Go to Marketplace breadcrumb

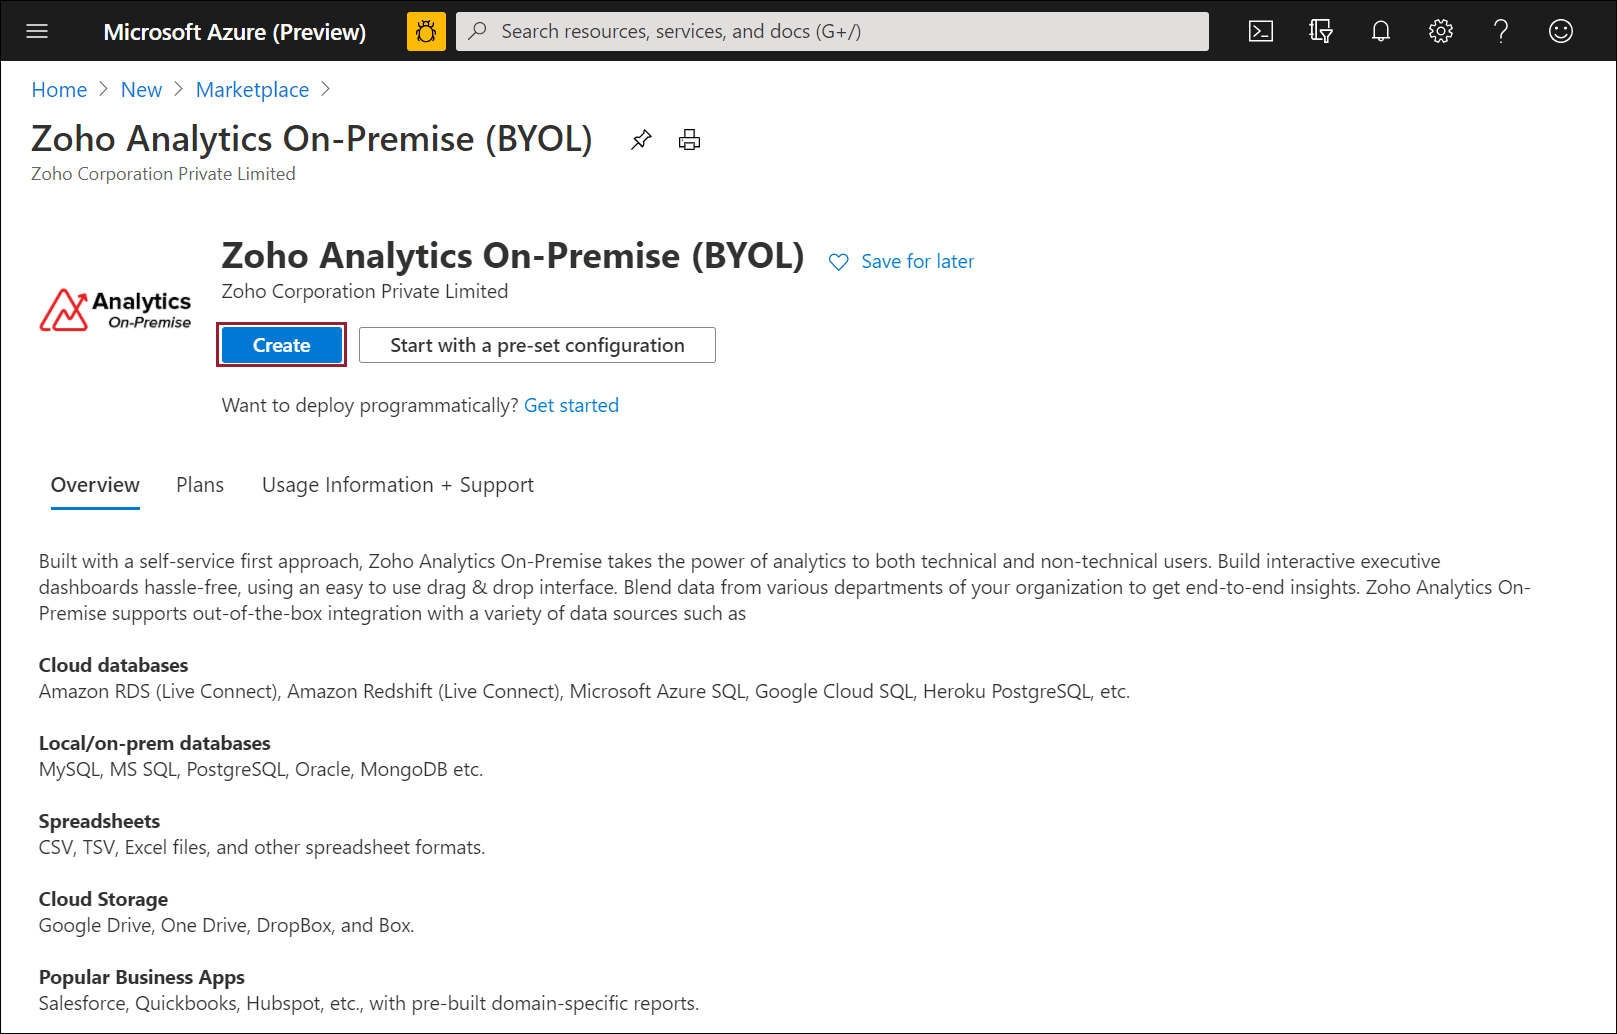point(252,90)
